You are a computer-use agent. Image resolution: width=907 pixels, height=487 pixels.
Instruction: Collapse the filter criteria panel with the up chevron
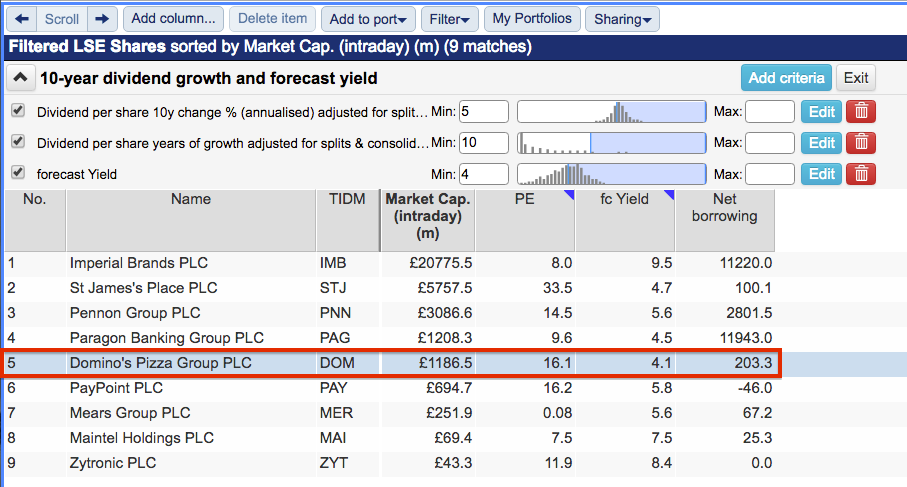pyautogui.click(x=20, y=78)
